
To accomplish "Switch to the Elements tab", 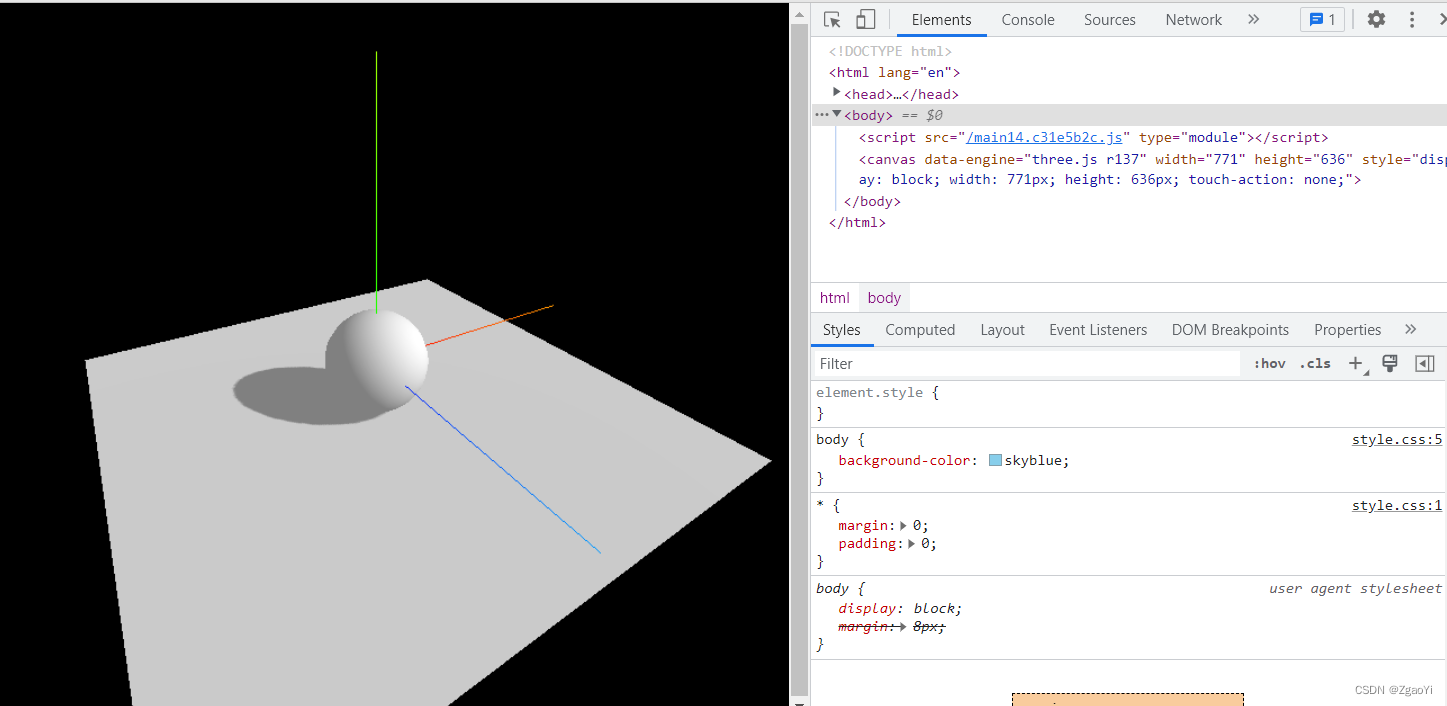I will [x=941, y=20].
